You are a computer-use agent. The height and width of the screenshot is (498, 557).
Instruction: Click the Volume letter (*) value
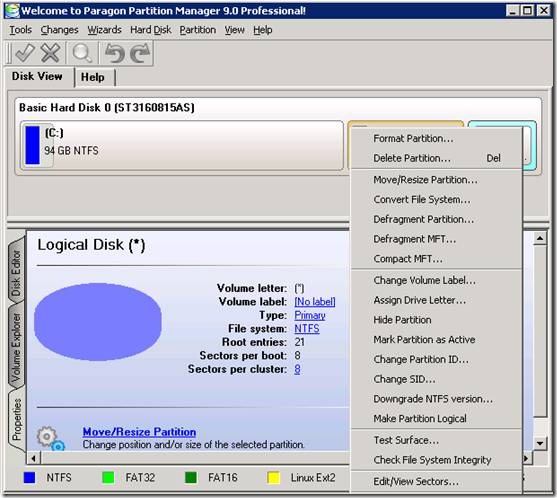point(299,288)
